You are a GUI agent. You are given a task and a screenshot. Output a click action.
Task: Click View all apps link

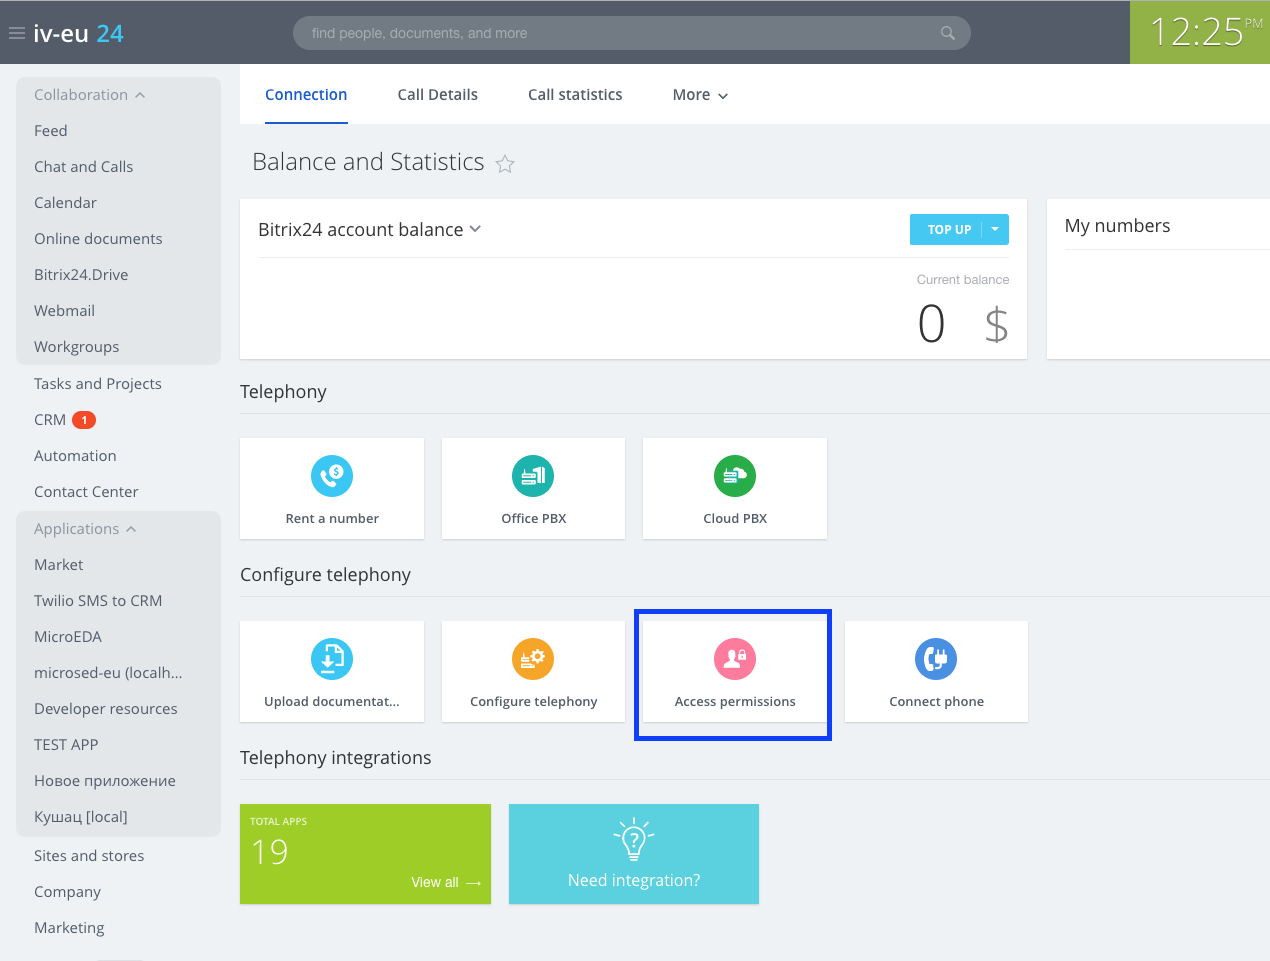point(446,882)
